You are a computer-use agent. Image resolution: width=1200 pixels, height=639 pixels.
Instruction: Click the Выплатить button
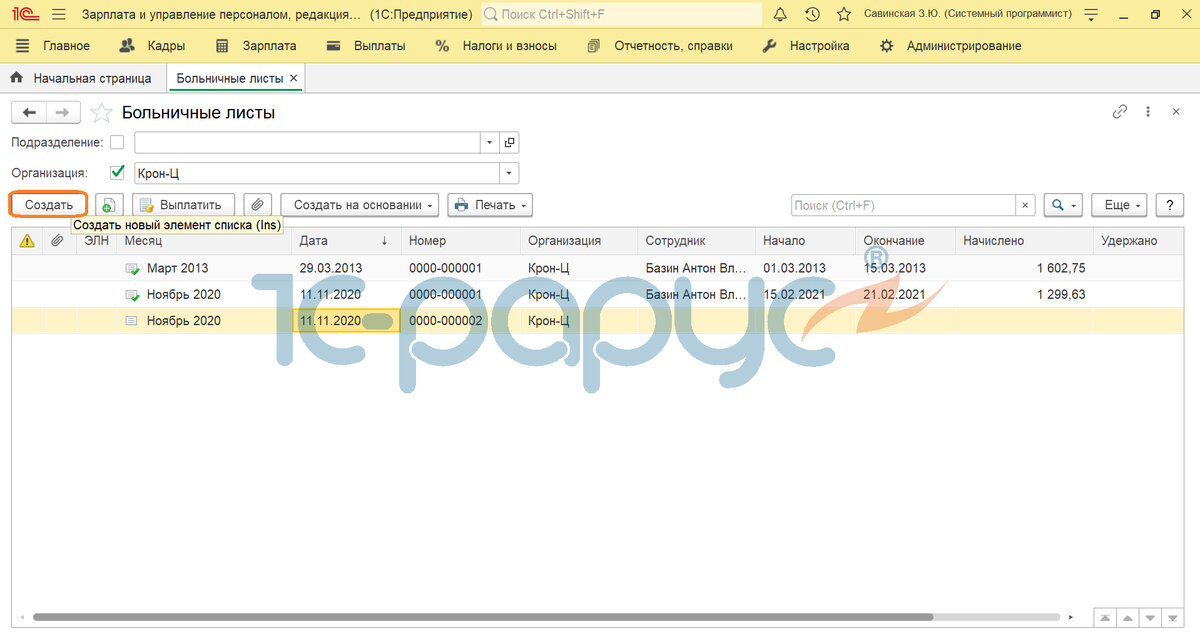coord(184,205)
